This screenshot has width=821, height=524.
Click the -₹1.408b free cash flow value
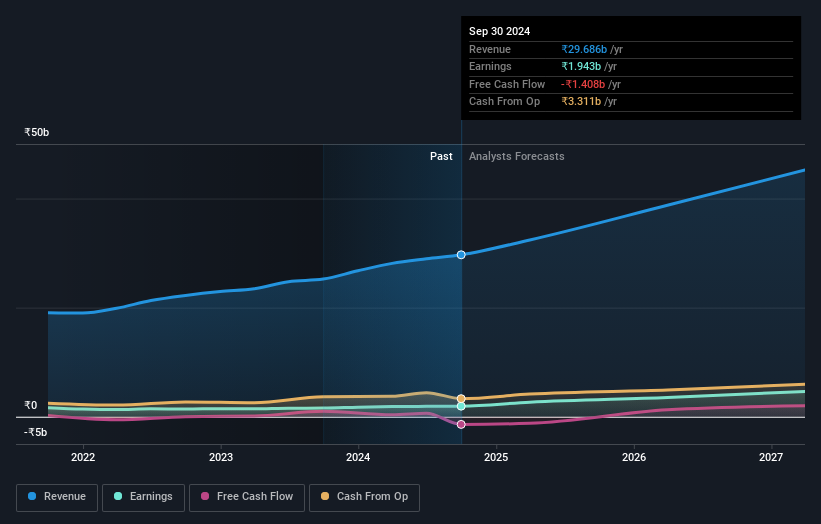click(583, 84)
